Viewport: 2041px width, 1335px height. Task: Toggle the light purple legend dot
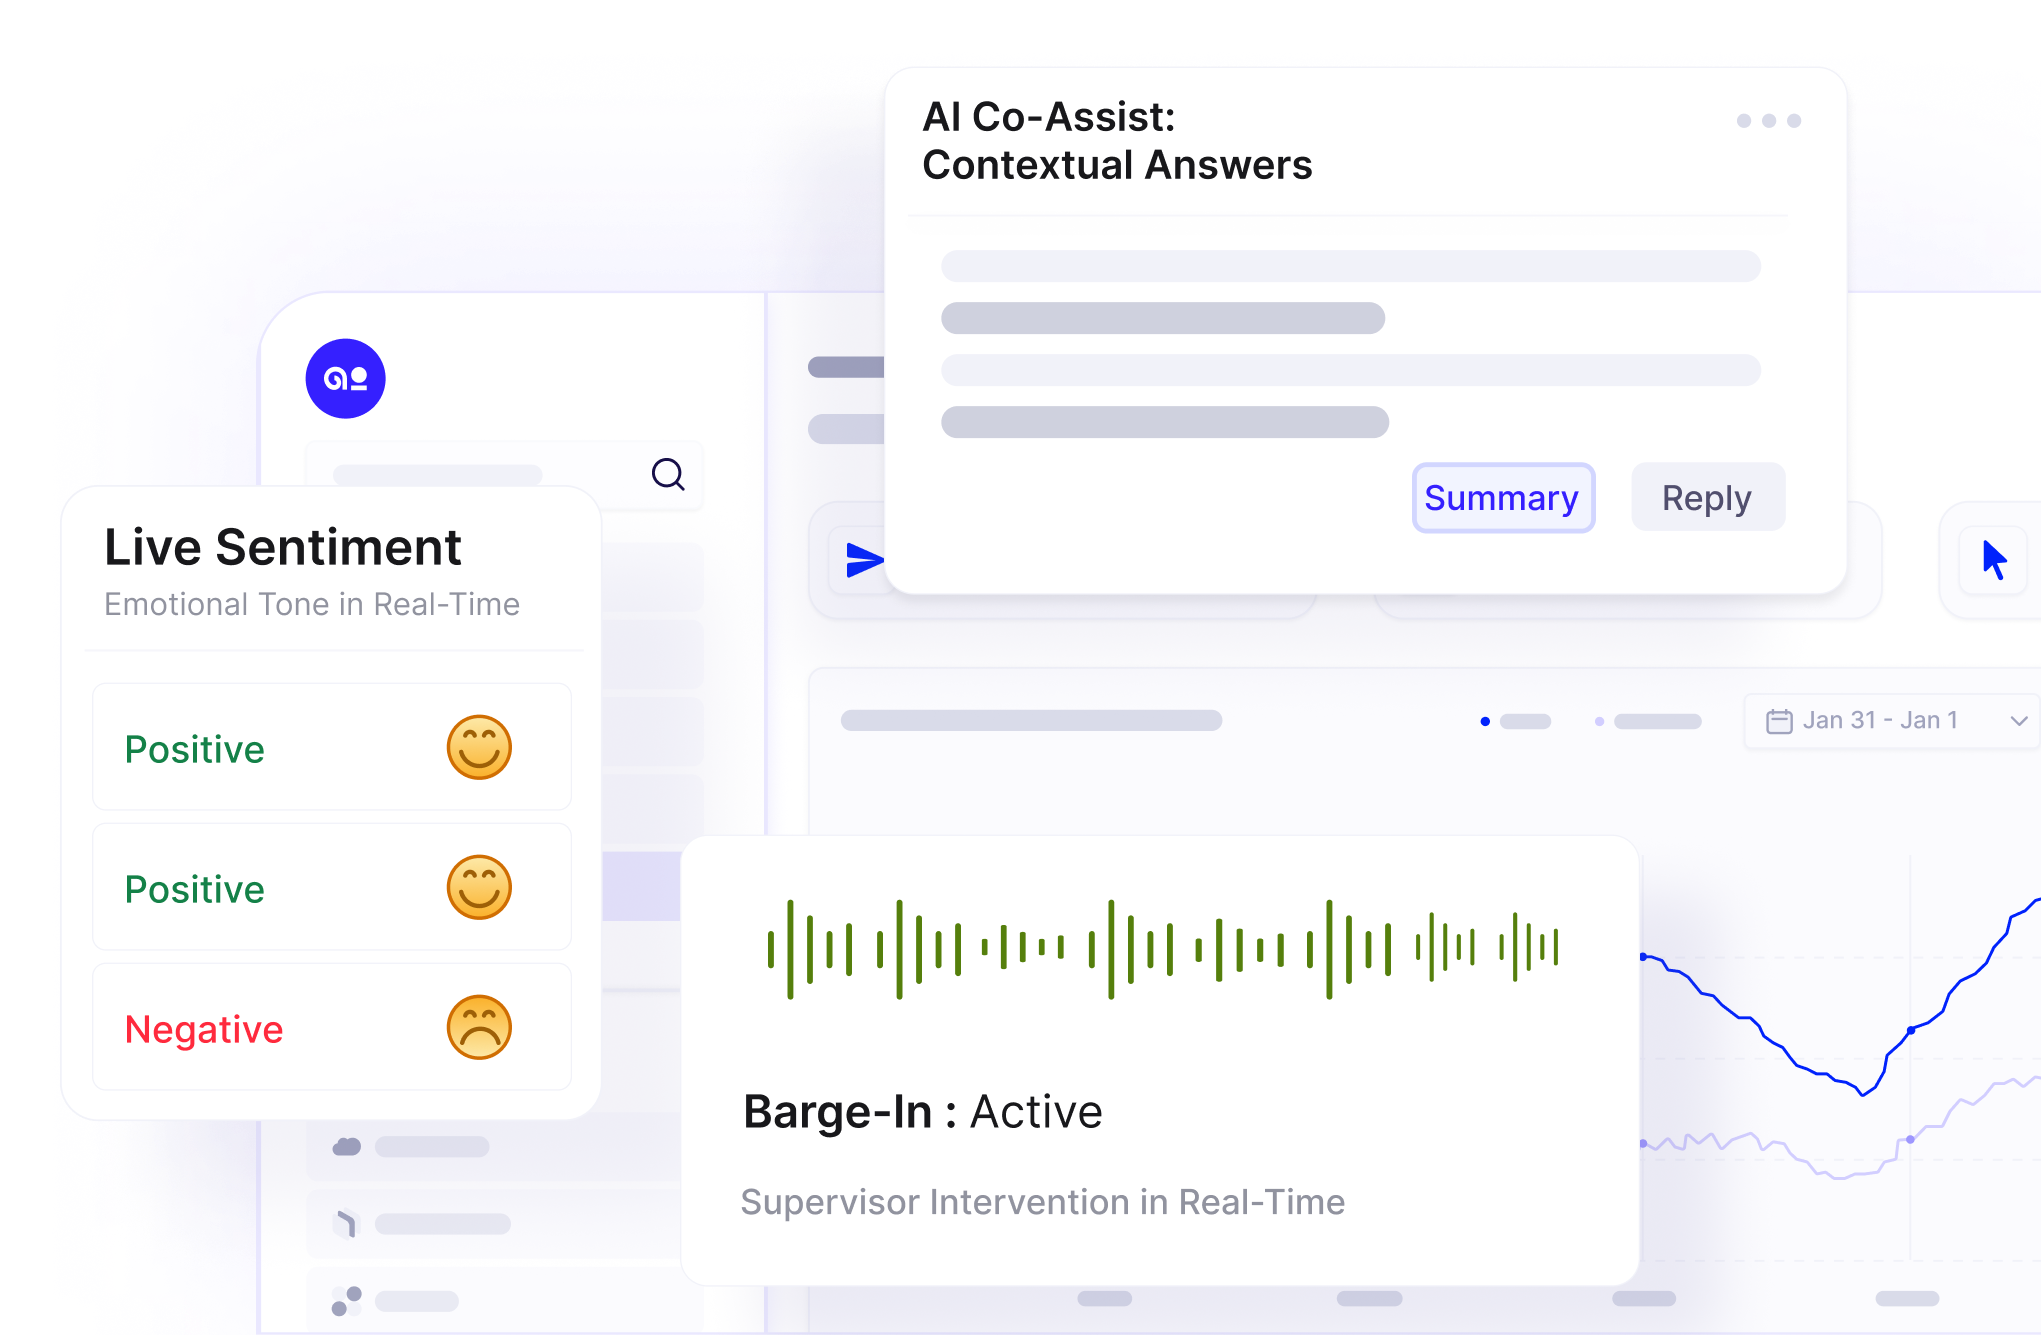(1599, 721)
